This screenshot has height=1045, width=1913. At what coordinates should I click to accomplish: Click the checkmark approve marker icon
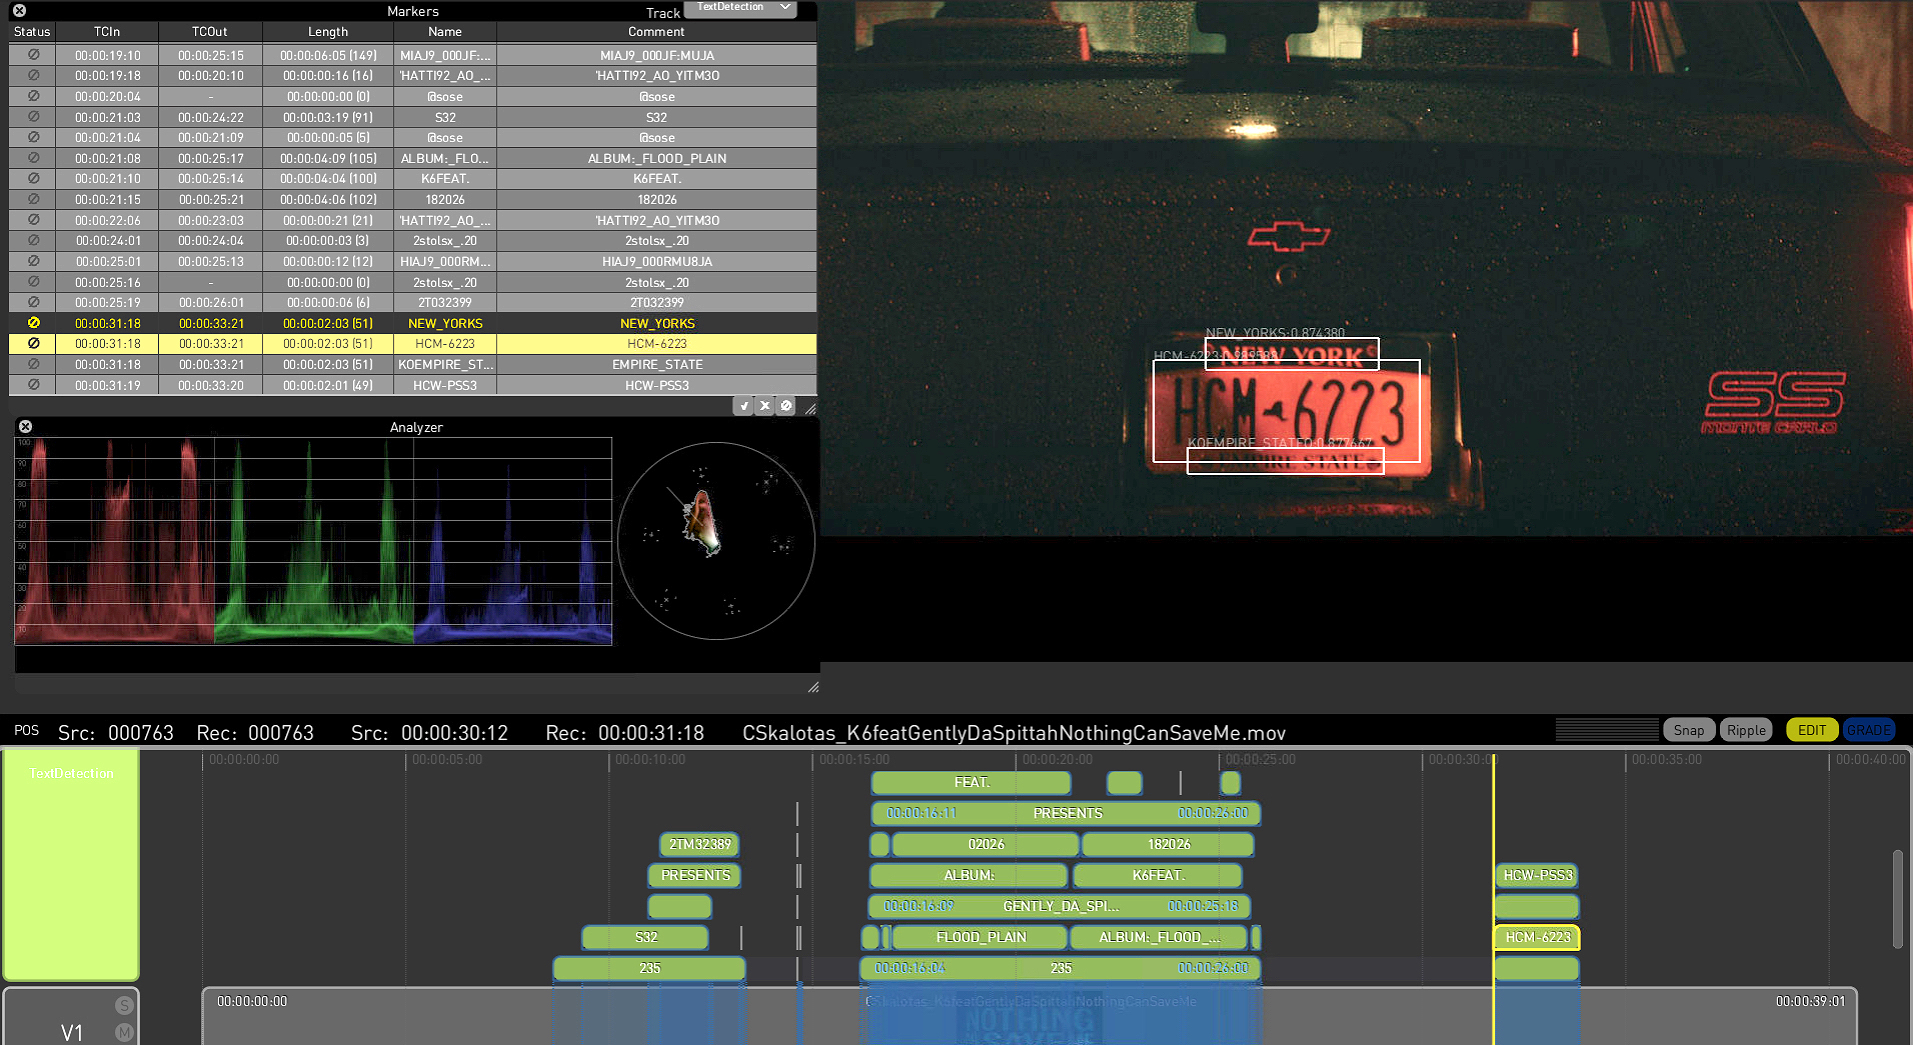point(743,406)
